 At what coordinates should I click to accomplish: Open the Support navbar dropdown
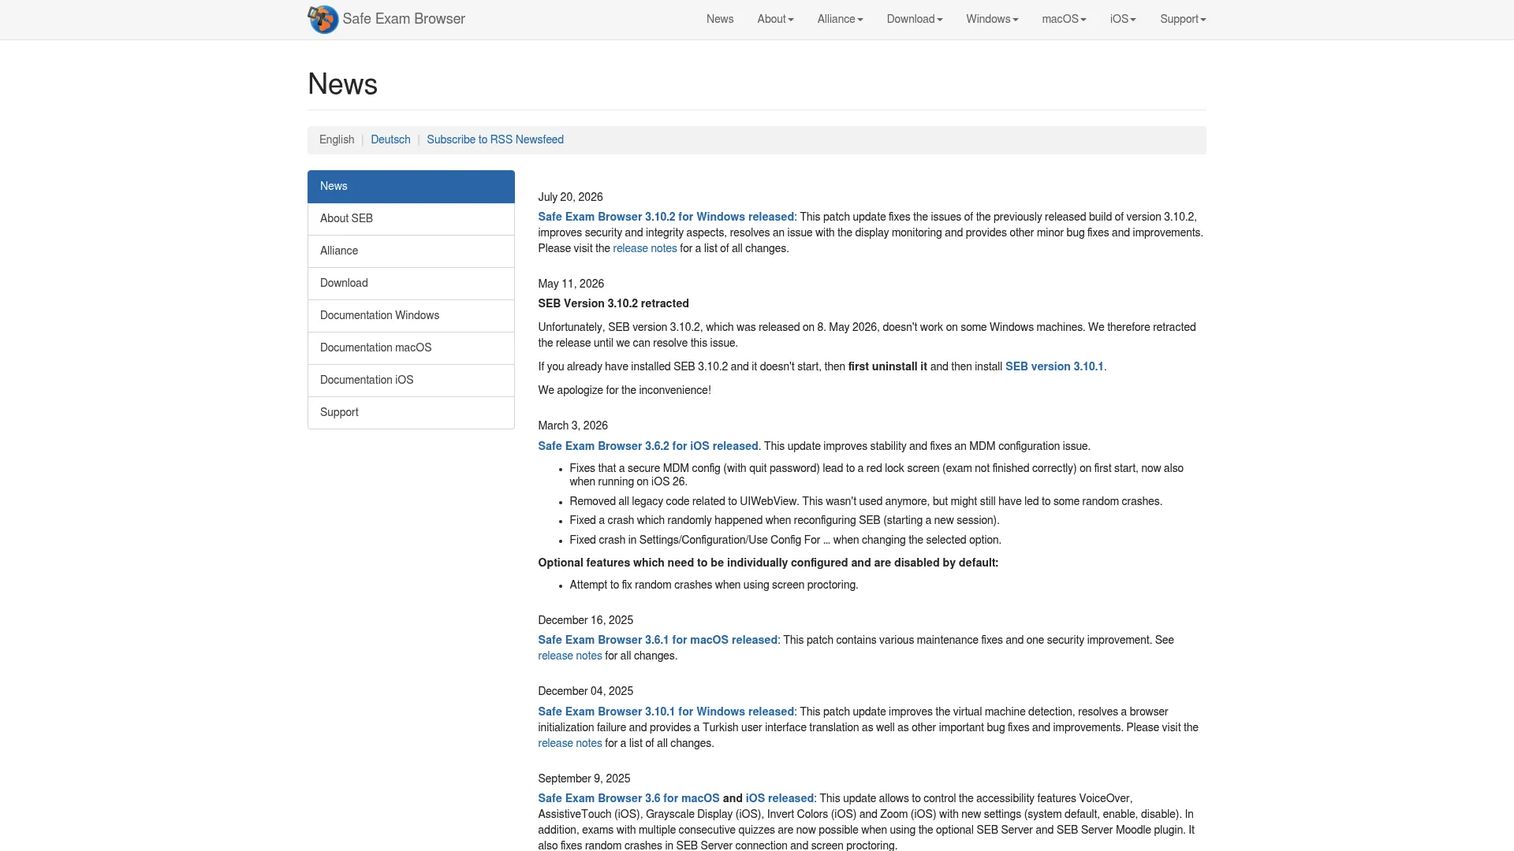click(1183, 19)
